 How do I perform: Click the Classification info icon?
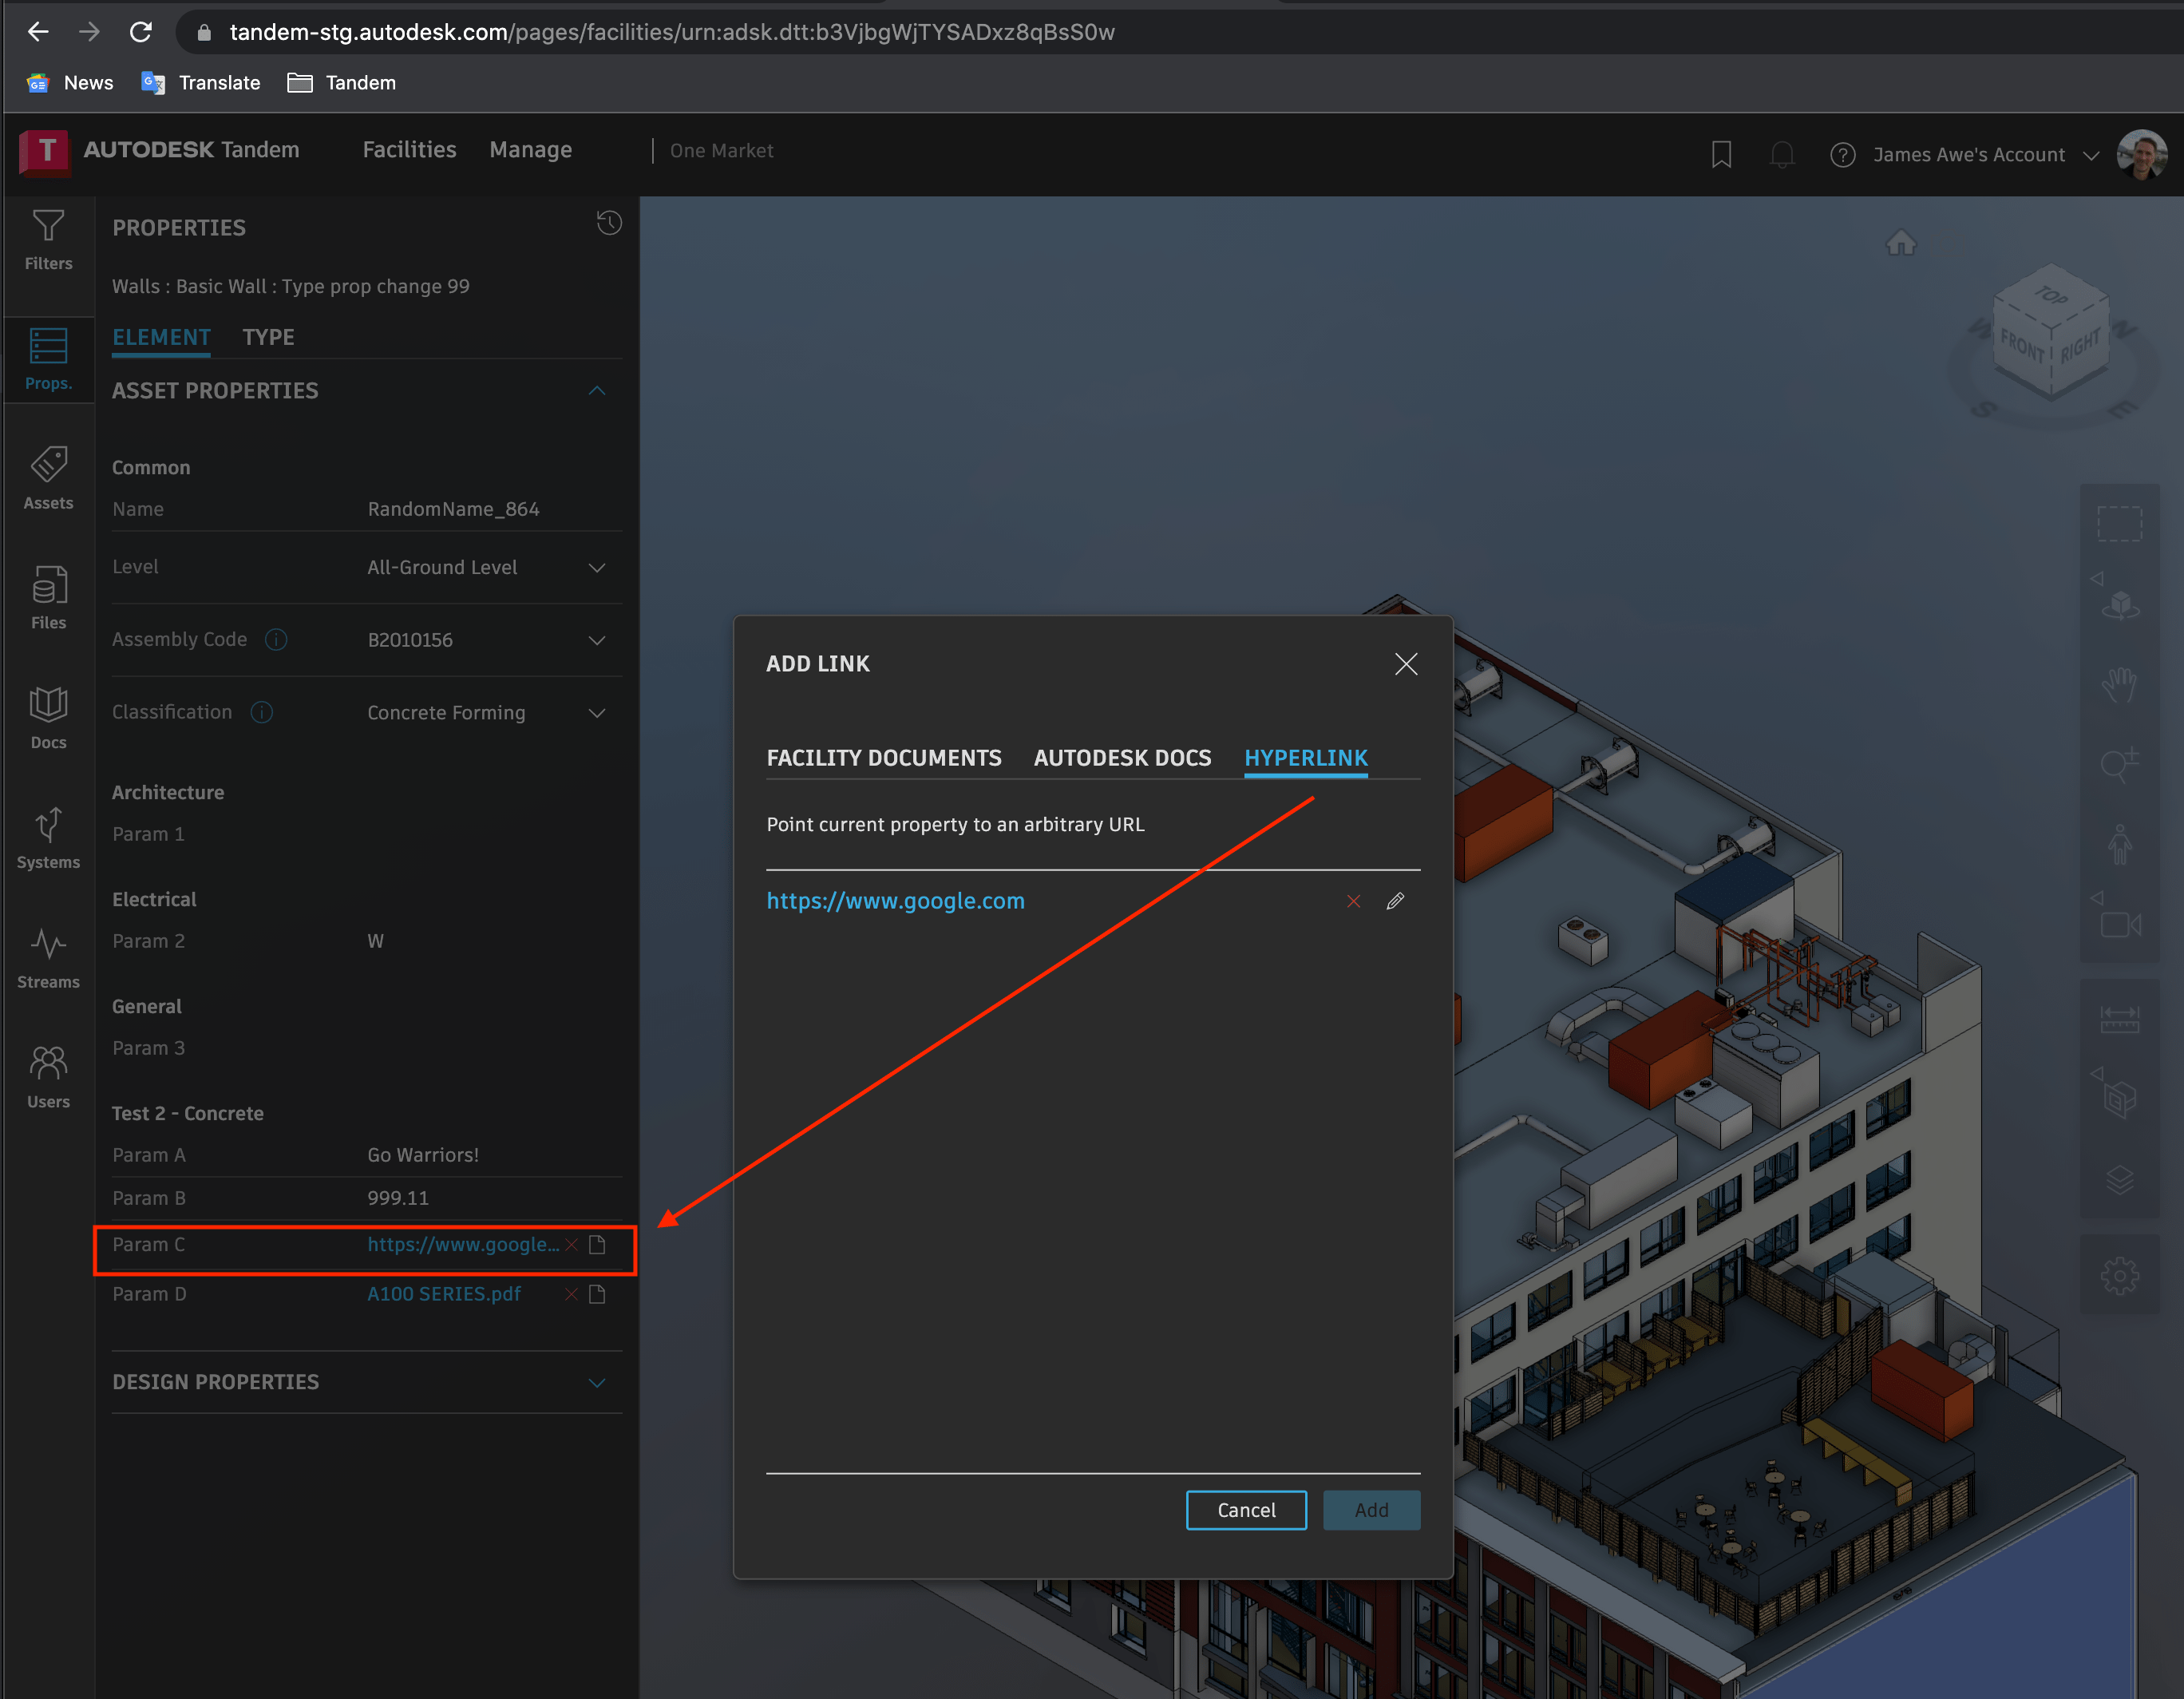pos(261,712)
